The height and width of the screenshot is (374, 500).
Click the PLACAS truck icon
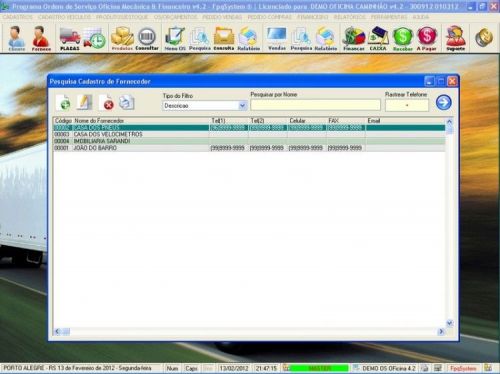click(70, 39)
